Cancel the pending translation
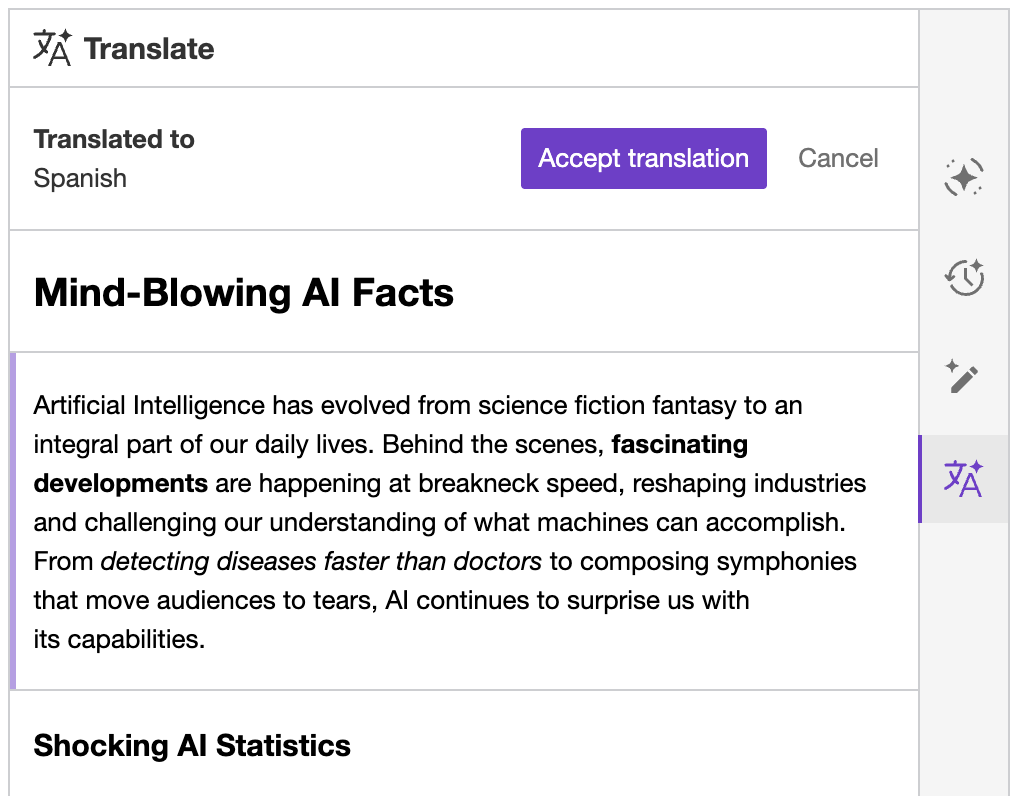 coord(838,158)
